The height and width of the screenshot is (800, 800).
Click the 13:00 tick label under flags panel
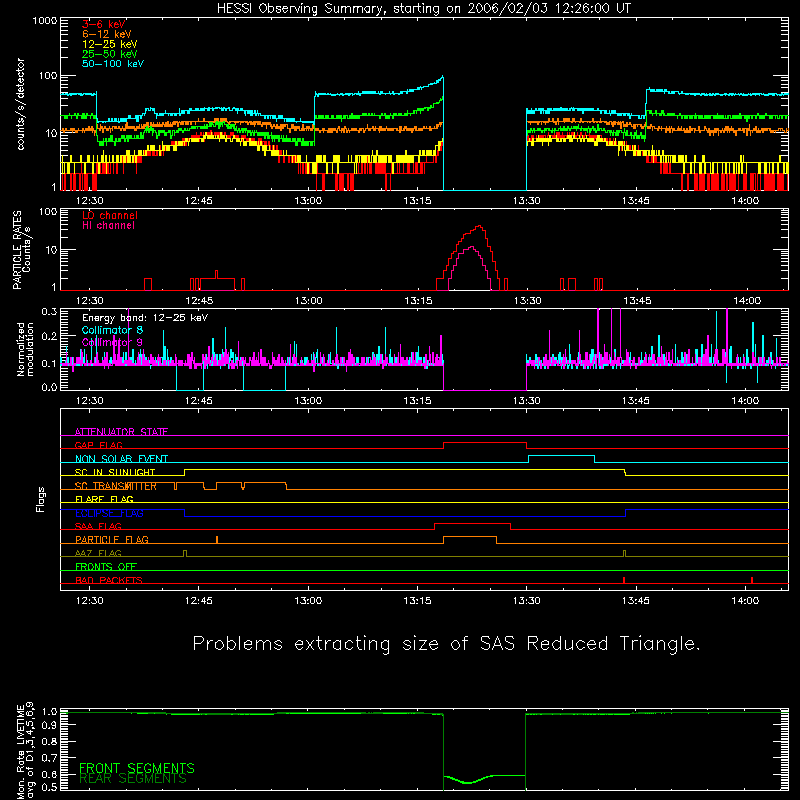click(x=308, y=601)
